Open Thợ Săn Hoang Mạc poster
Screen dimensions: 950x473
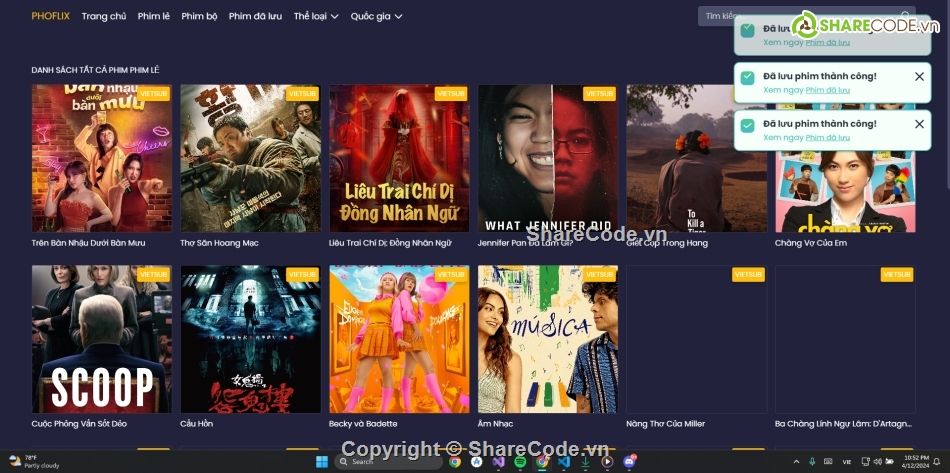tap(250, 158)
